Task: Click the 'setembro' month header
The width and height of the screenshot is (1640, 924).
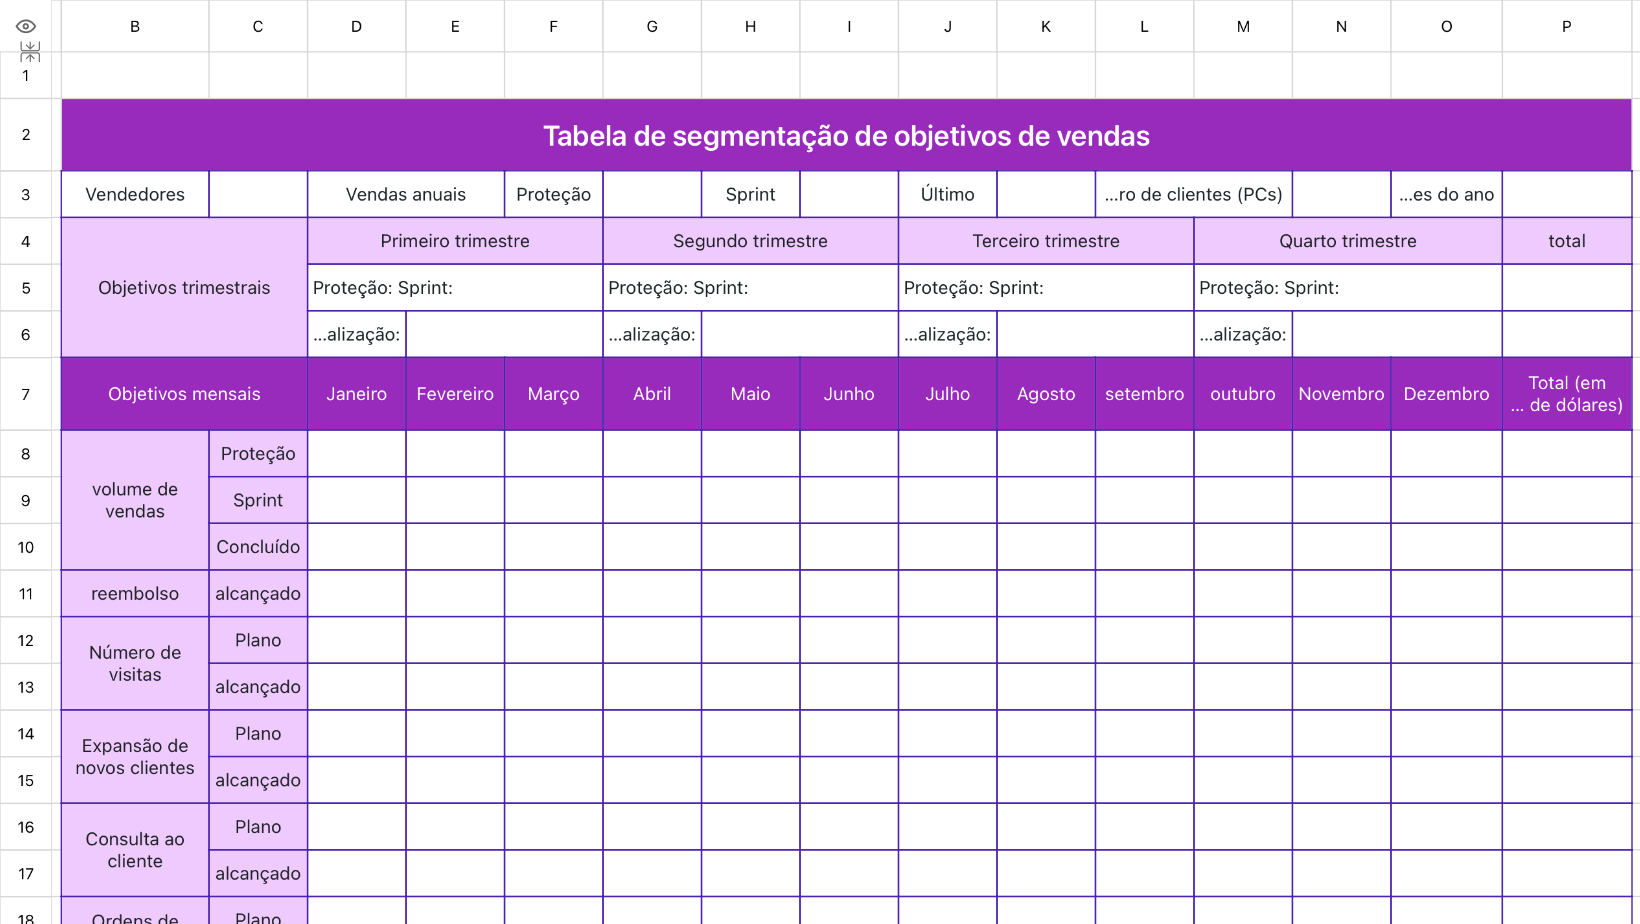Action: [1145, 394]
